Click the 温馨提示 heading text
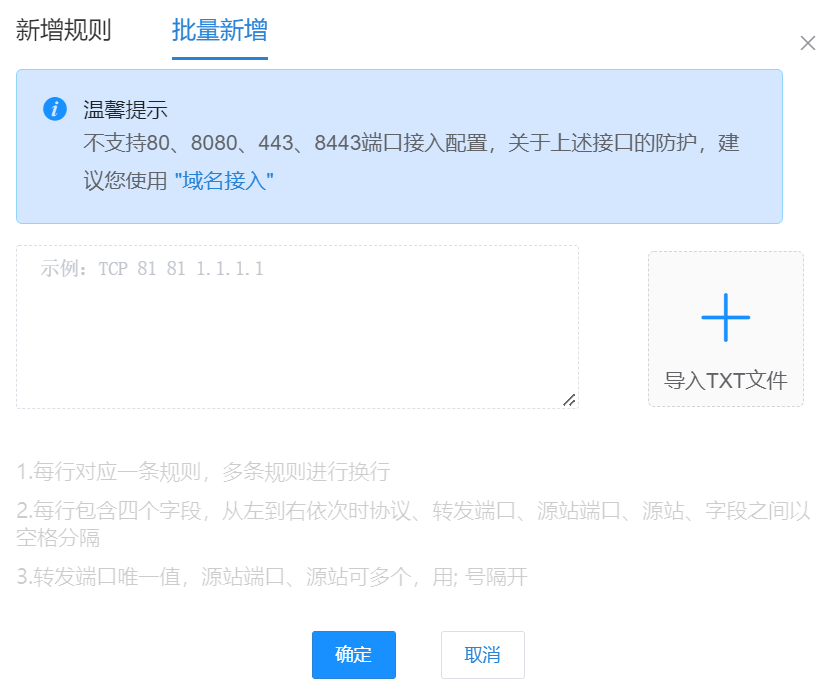Image resolution: width=823 pixels, height=689 pixels. pyautogui.click(x=125, y=110)
